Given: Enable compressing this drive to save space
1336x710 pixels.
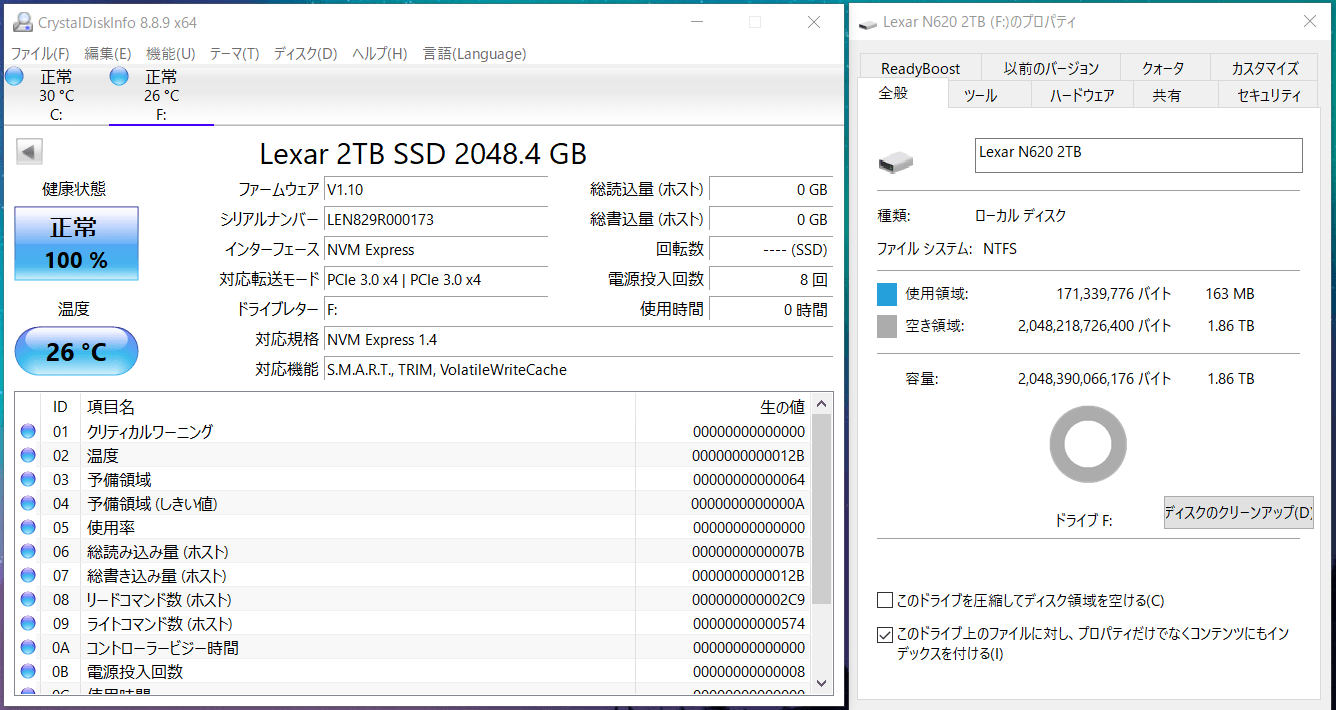Looking at the screenshot, I should point(884,600).
